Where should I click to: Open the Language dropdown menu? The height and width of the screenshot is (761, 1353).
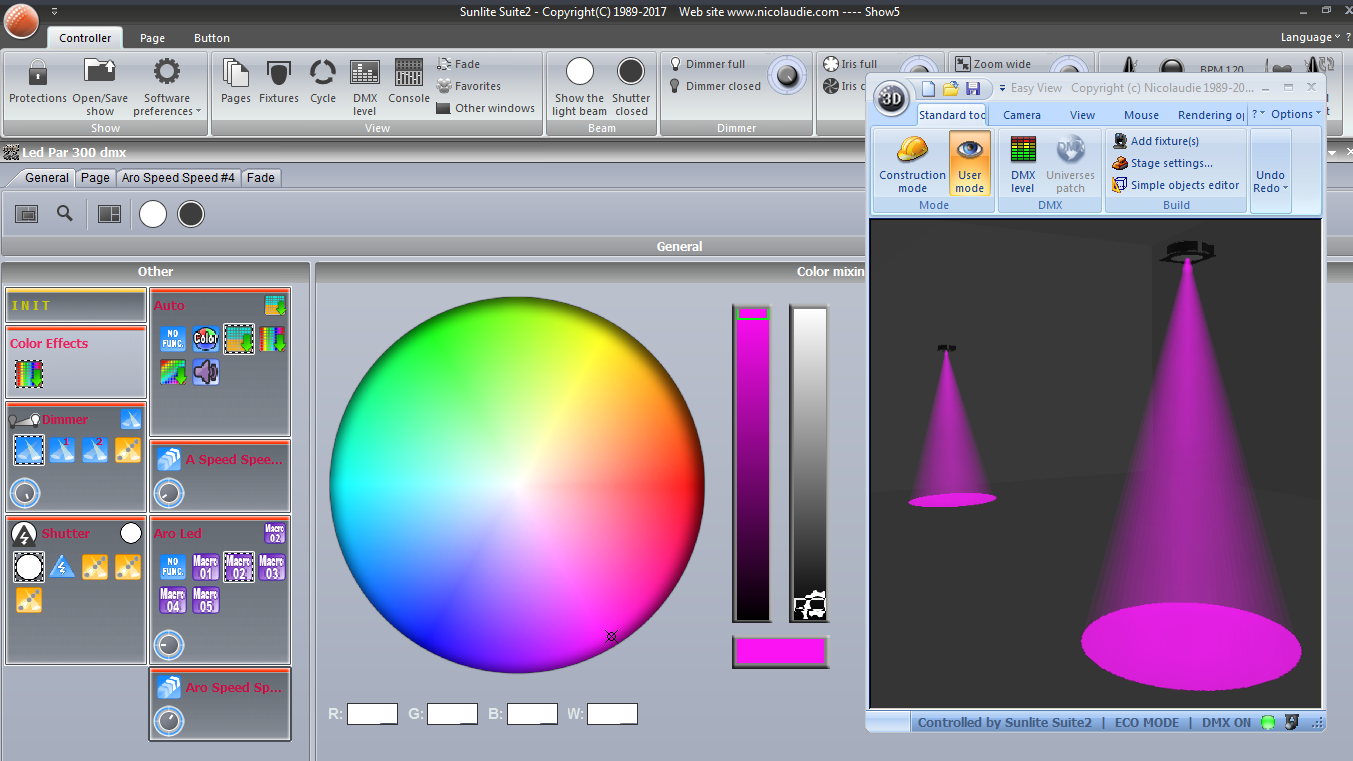pos(1309,37)
